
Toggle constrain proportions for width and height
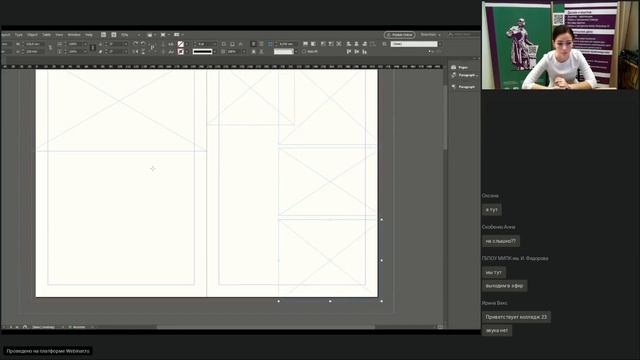point(50,48)
